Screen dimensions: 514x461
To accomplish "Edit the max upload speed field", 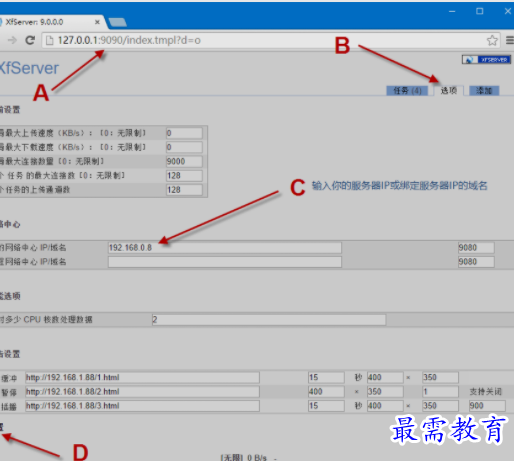I will click(x=184, y=133).
